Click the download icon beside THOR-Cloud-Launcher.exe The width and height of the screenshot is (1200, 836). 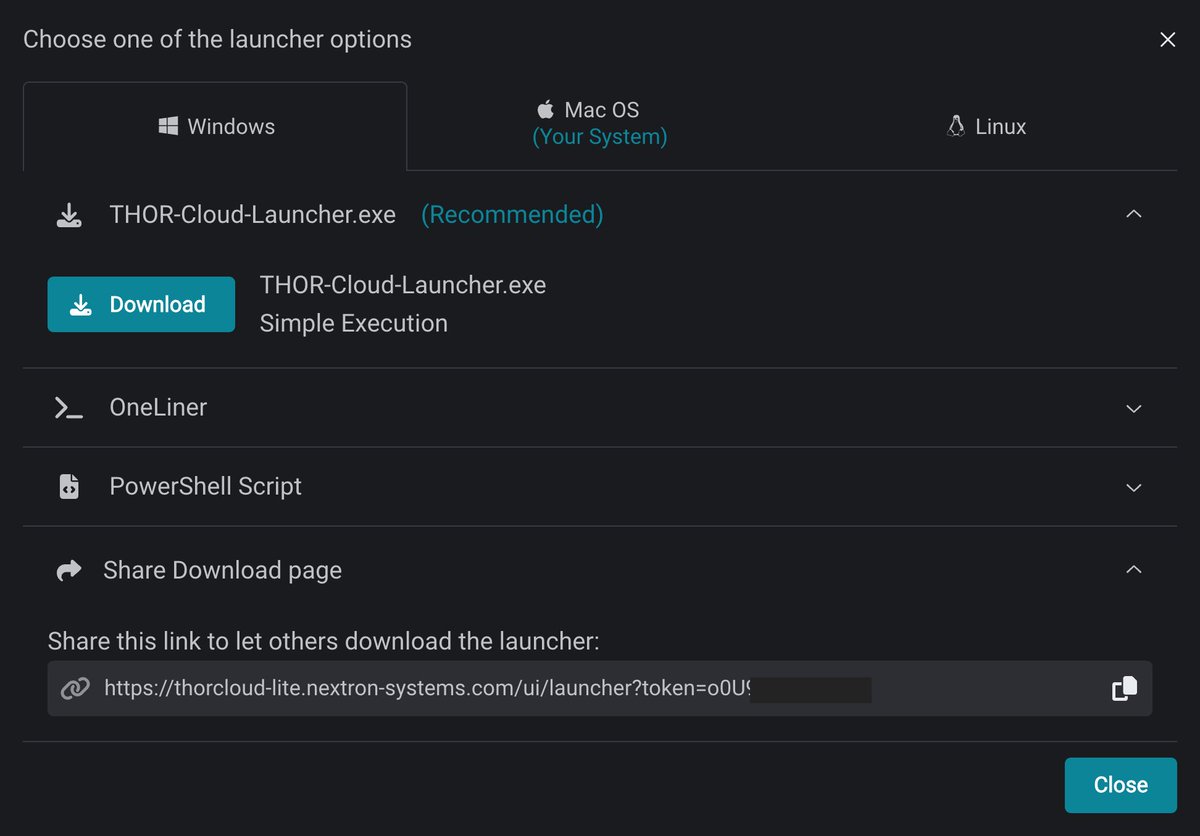(x=68, y=214)
